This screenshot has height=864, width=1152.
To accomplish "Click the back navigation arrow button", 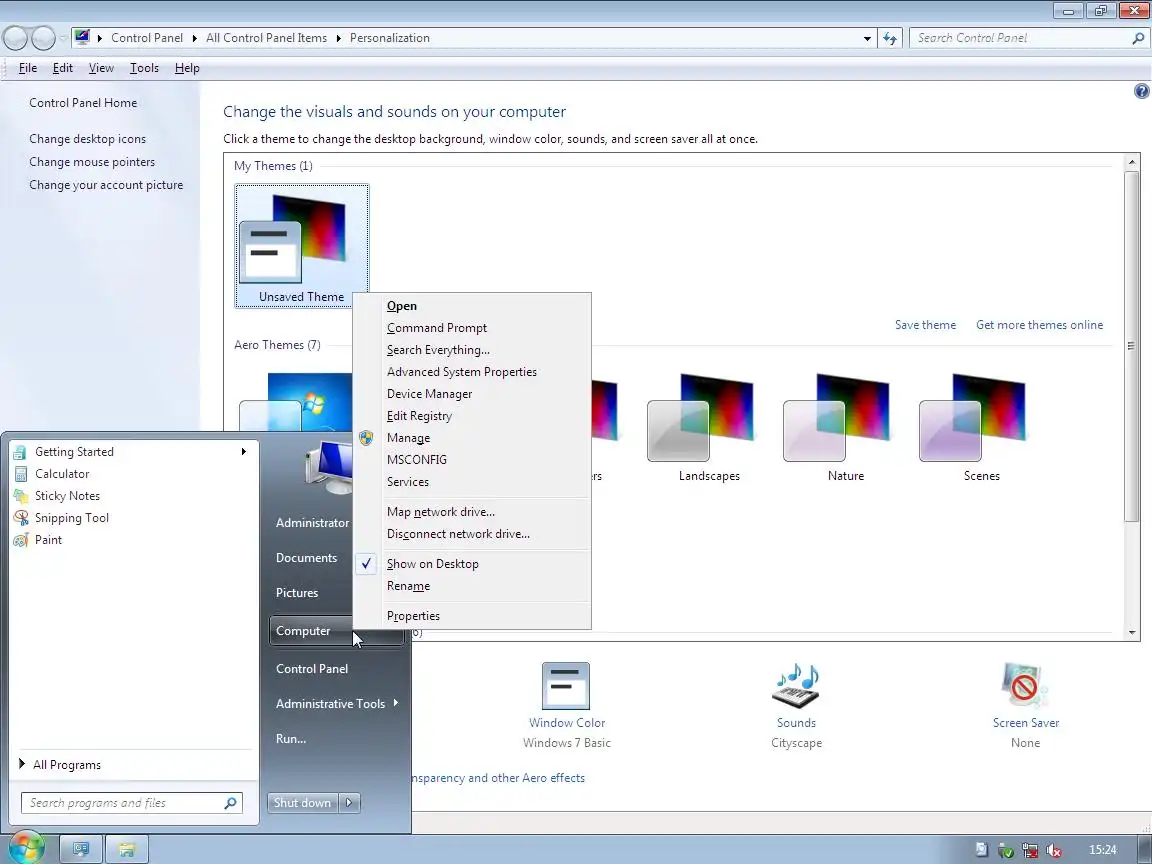I will [15, 38].
